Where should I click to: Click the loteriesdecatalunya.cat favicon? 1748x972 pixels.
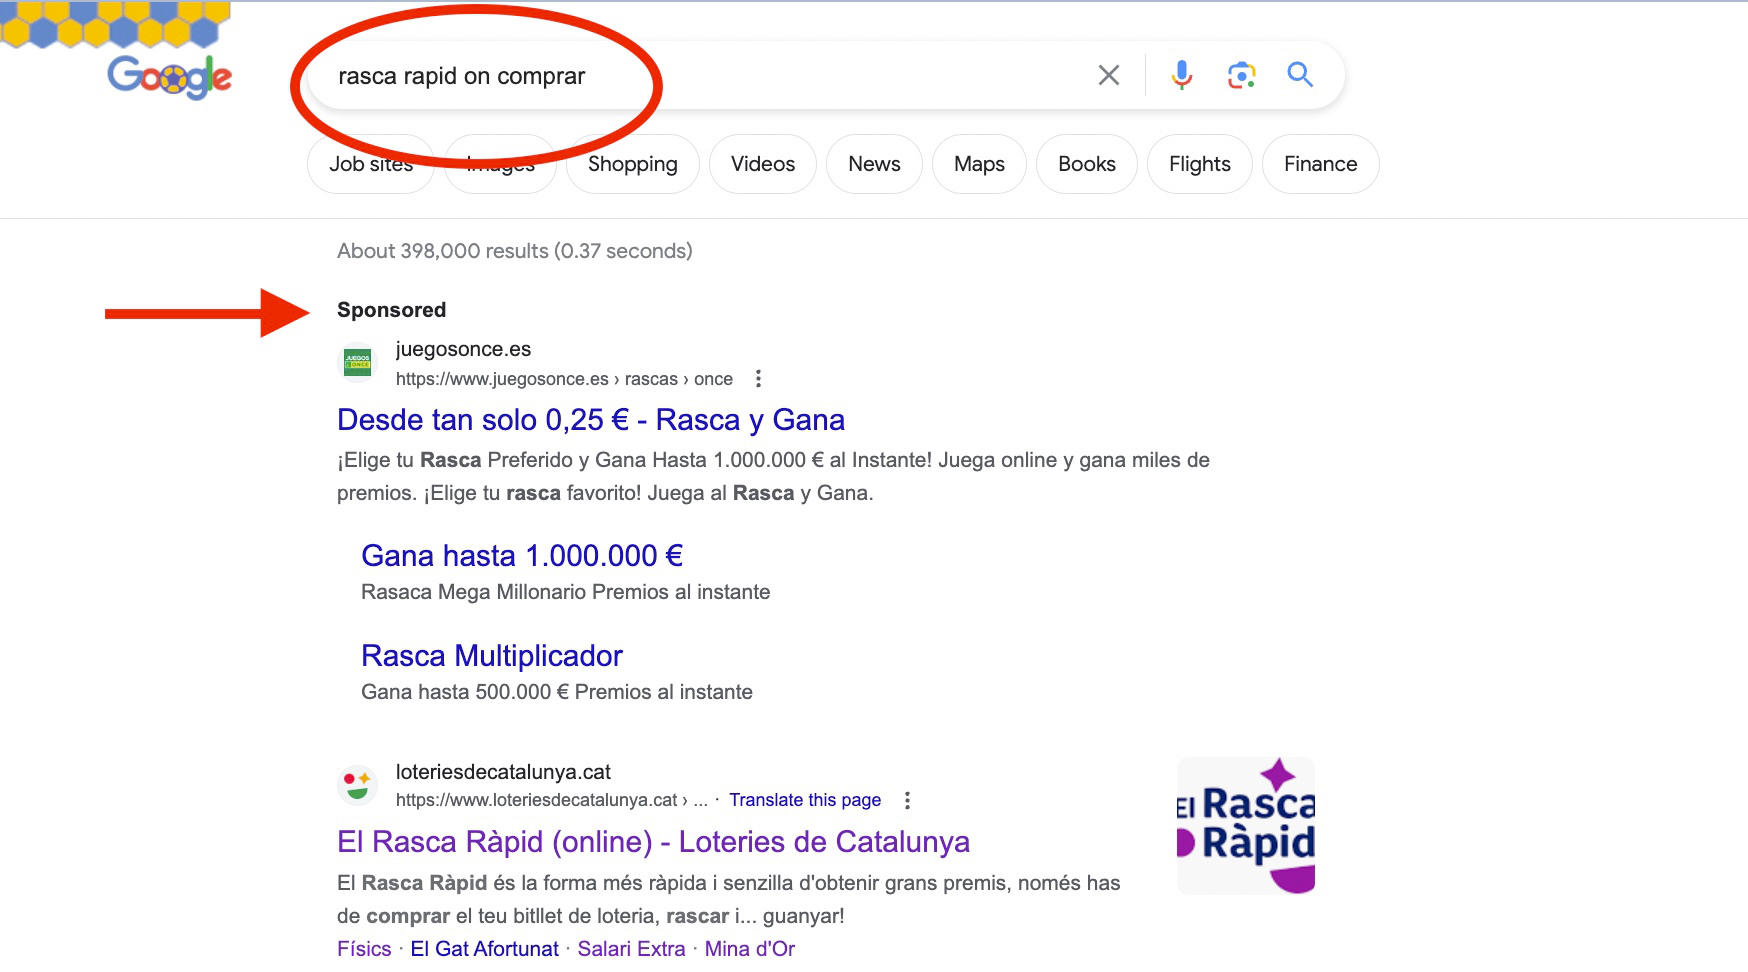click(x=357, y=785)
